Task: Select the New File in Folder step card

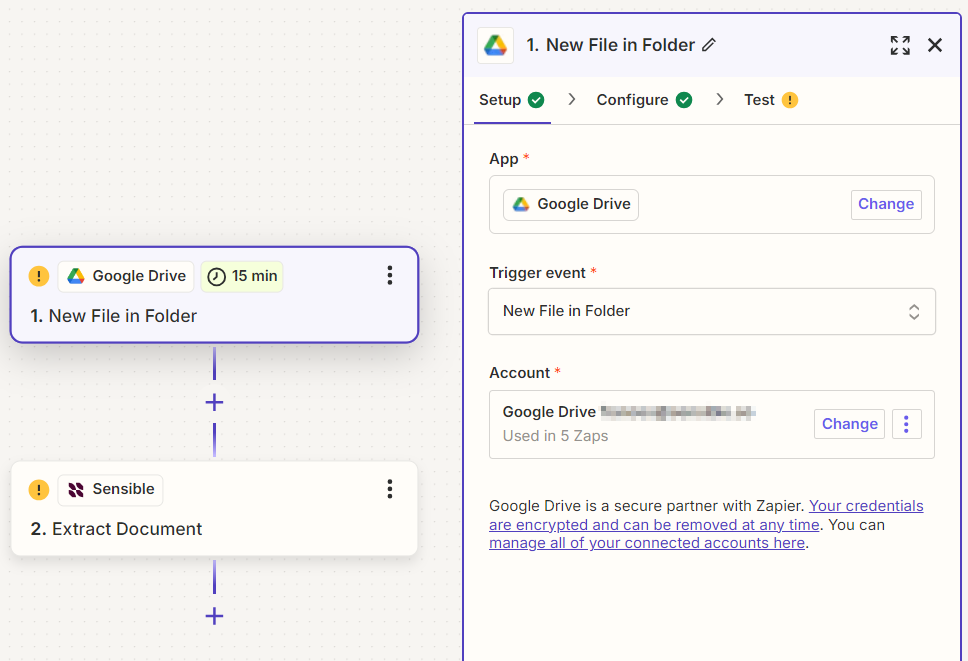Action: [214, 295]
